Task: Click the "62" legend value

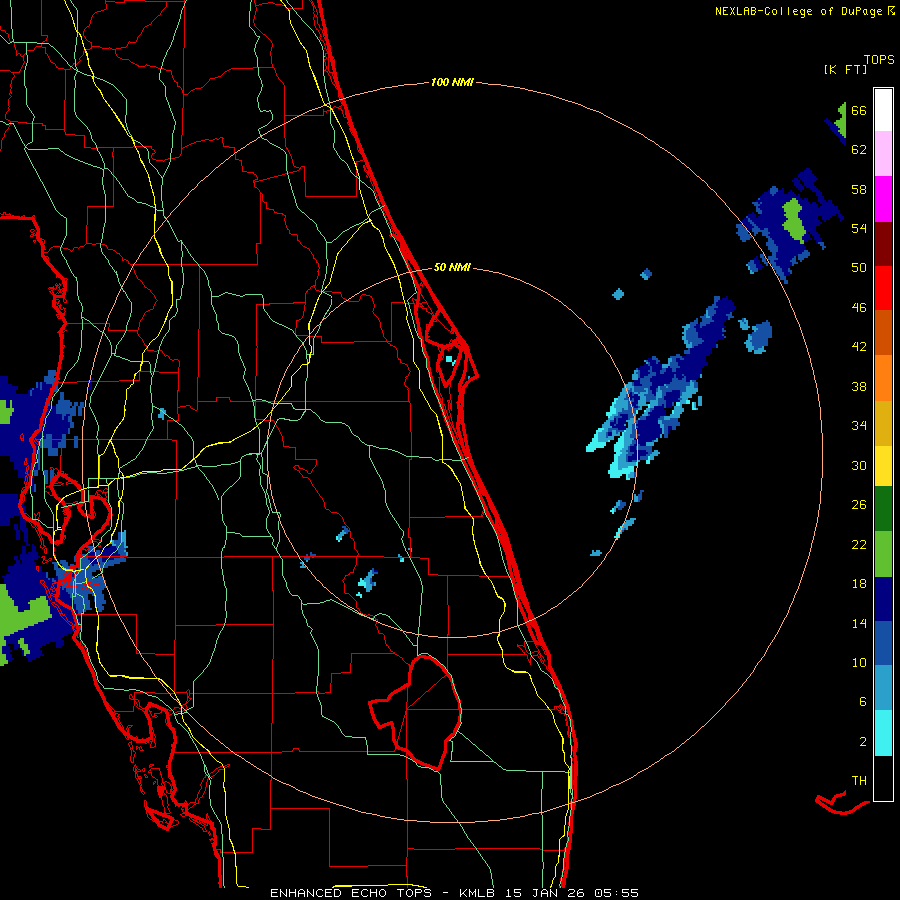Action: click(x=859, y=150)
